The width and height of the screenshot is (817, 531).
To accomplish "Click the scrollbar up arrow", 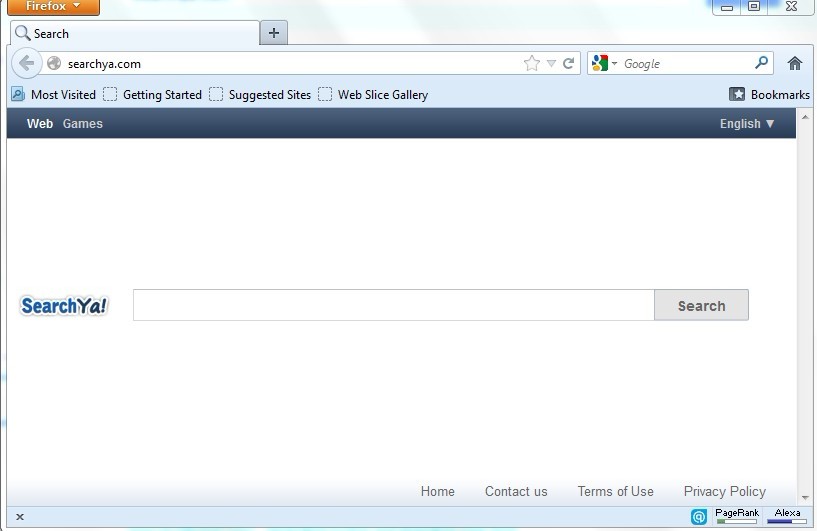I will tap(805, 117).
